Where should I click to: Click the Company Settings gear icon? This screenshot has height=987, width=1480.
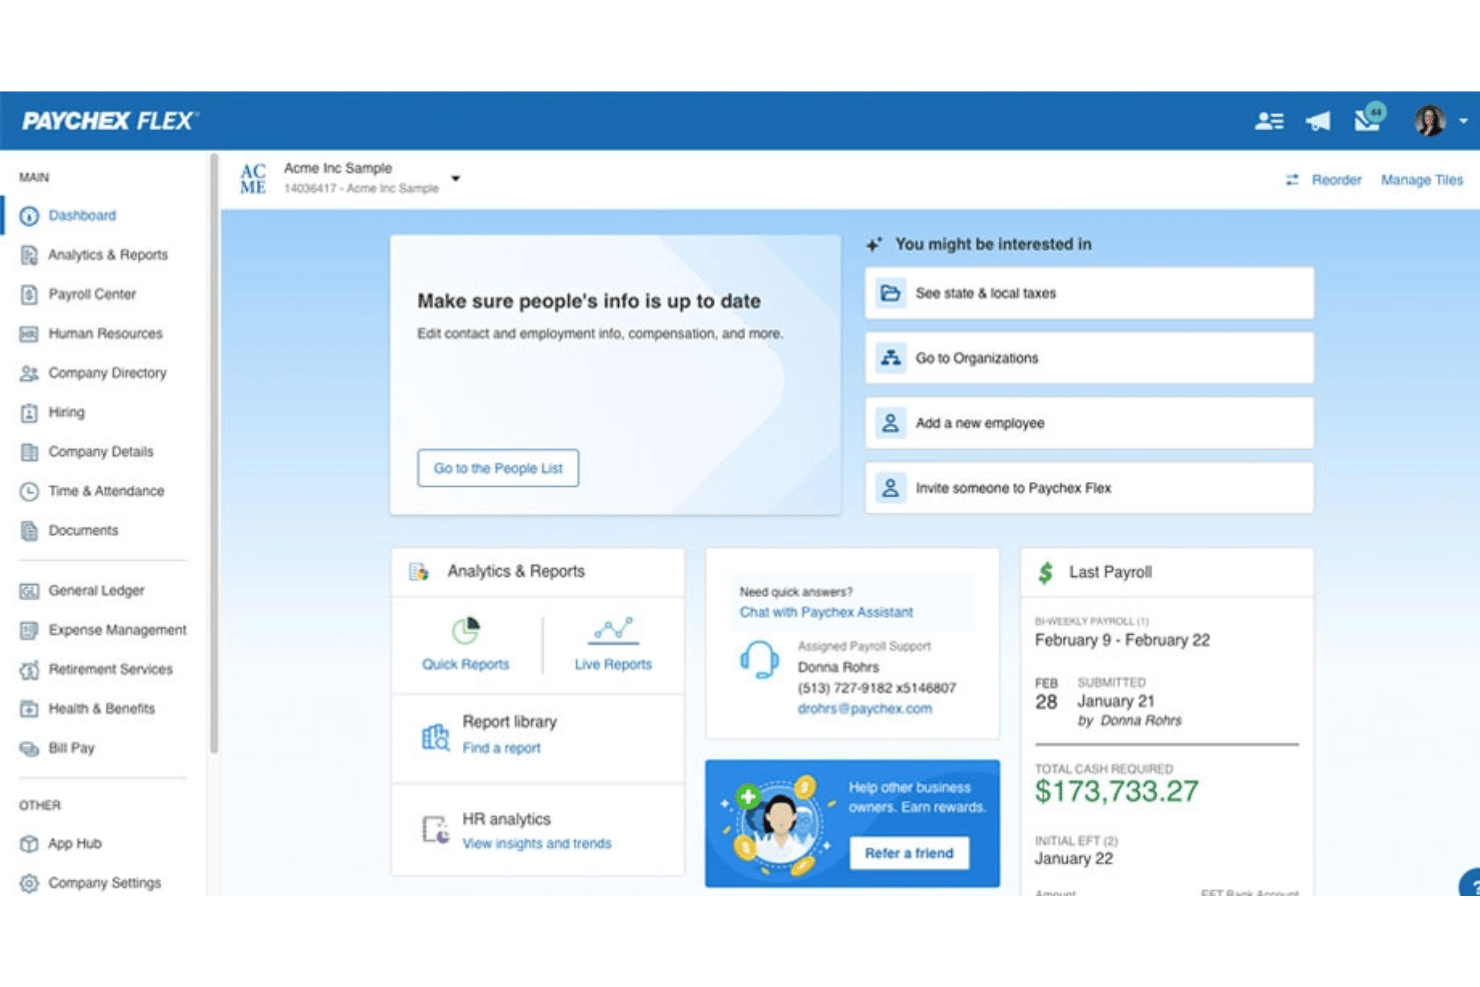(29, 883)
